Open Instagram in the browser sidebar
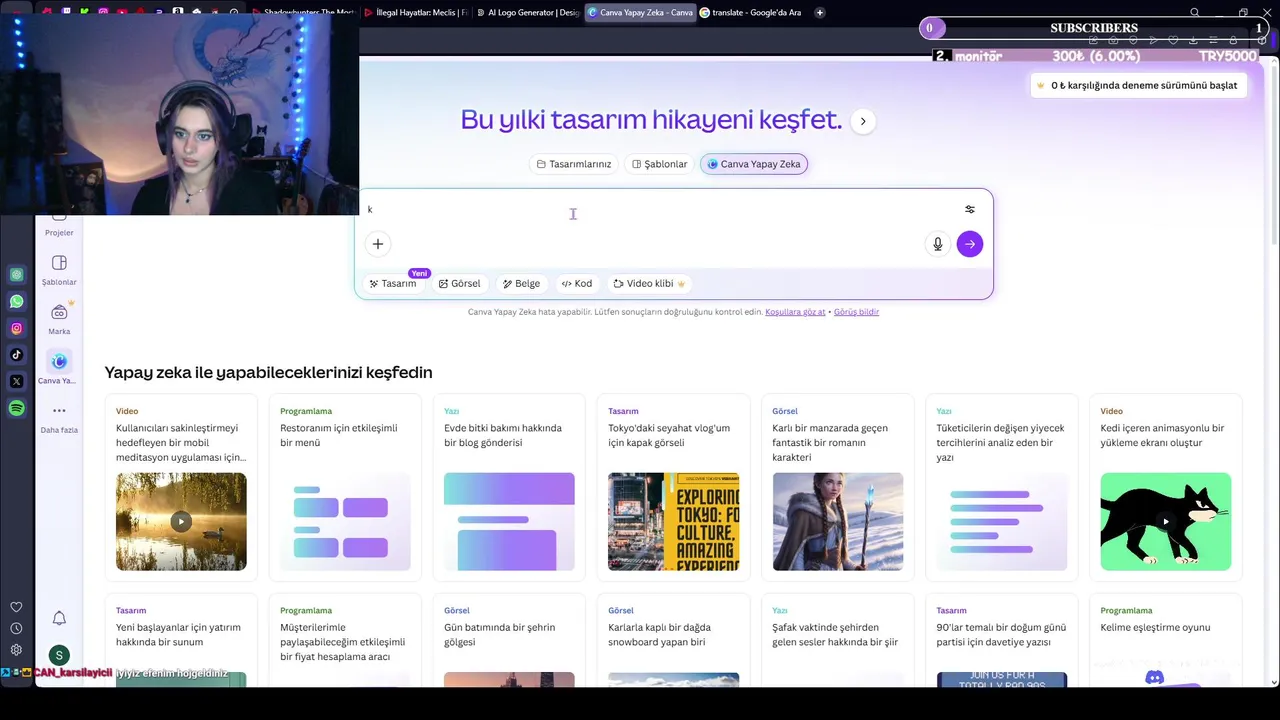This screenshot has width=1280, height=720. (x=17, y=328)
